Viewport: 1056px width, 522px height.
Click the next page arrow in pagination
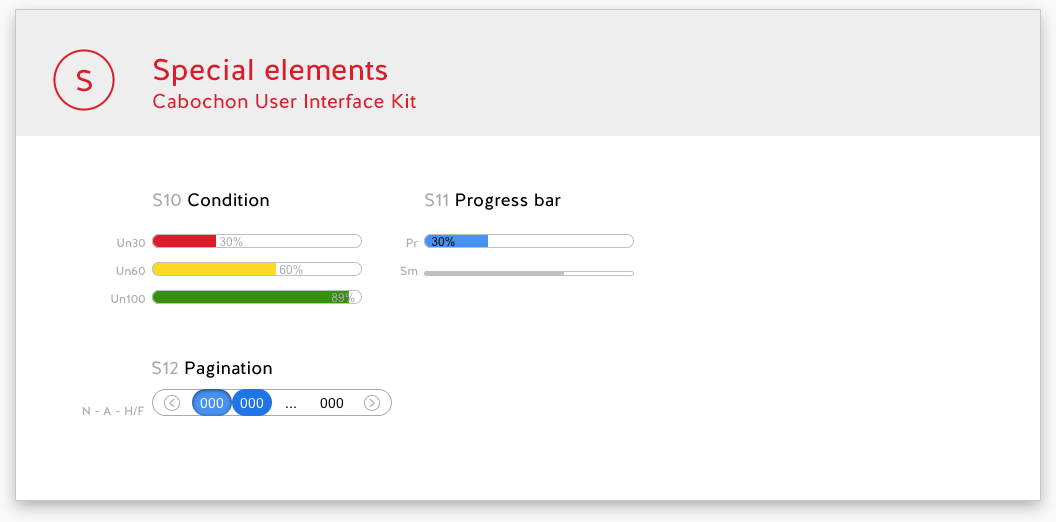point(372,403)
